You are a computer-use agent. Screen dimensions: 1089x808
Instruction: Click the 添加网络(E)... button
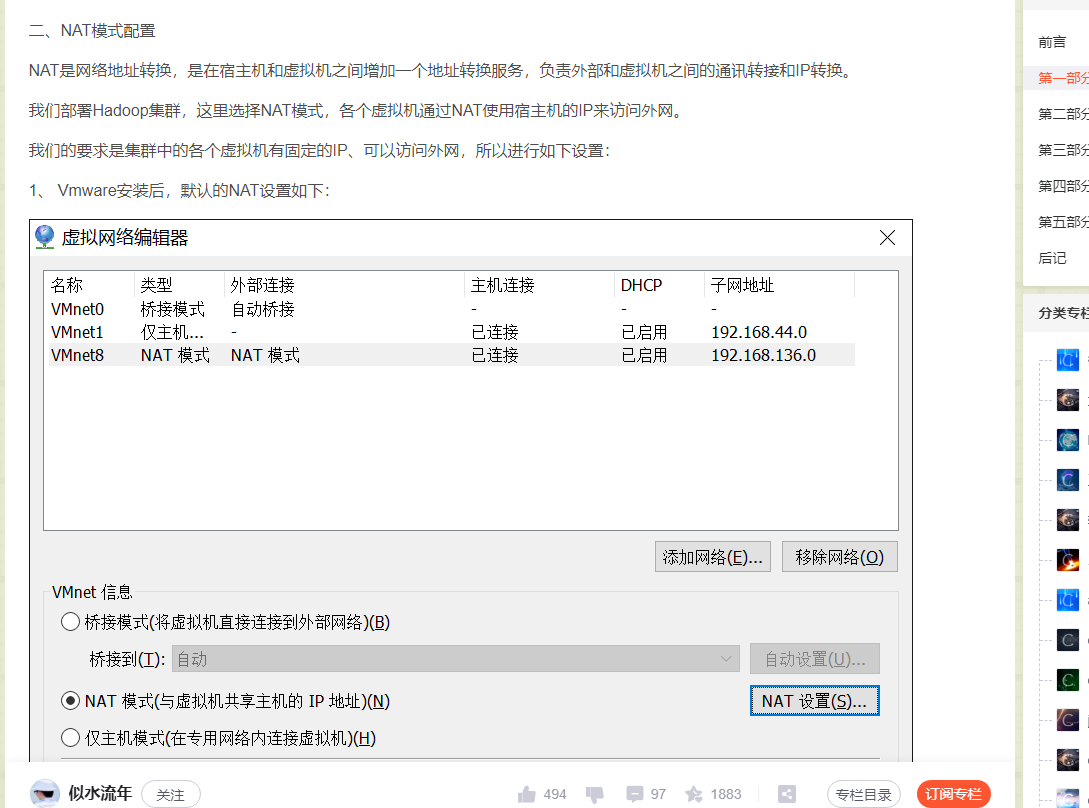click(x=713, y=556)
